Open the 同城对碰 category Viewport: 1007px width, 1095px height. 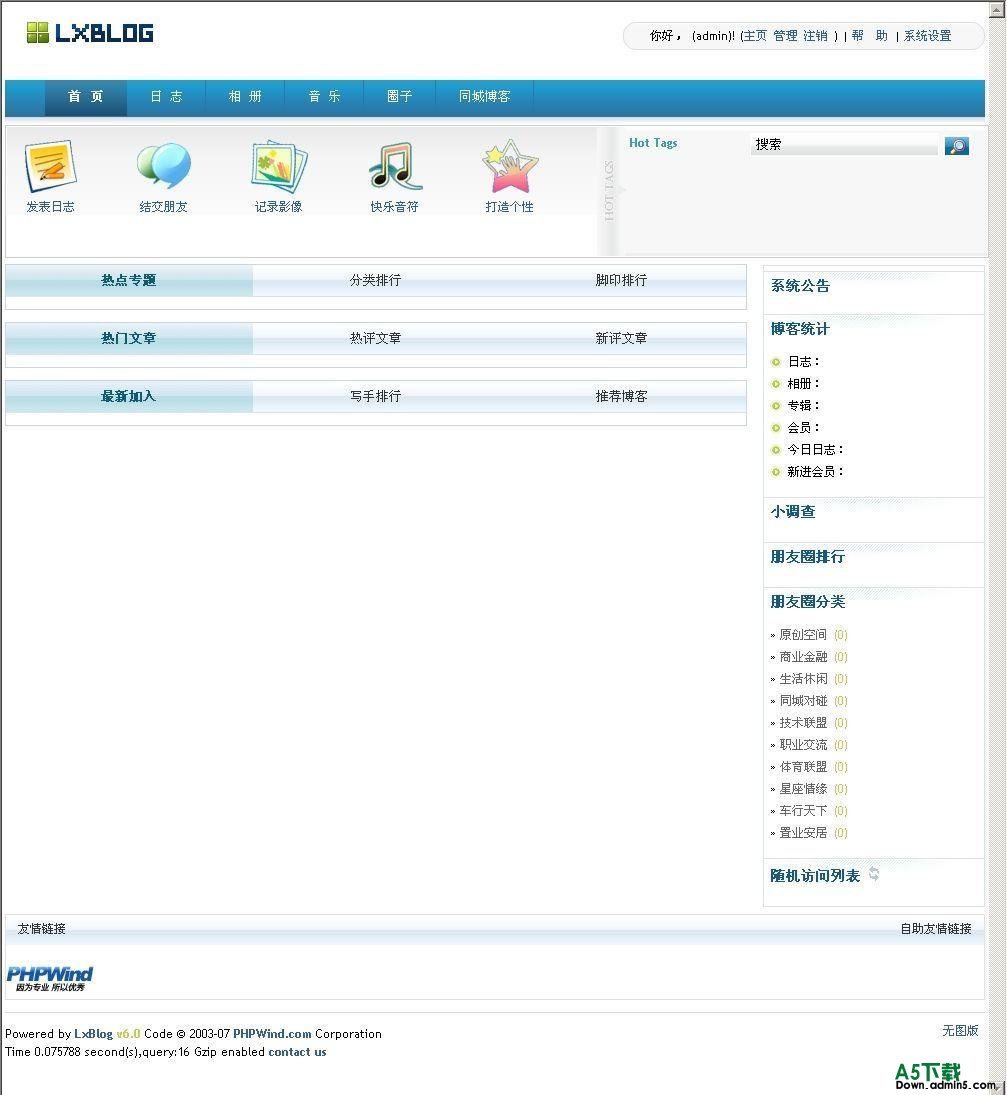[803, 701]
